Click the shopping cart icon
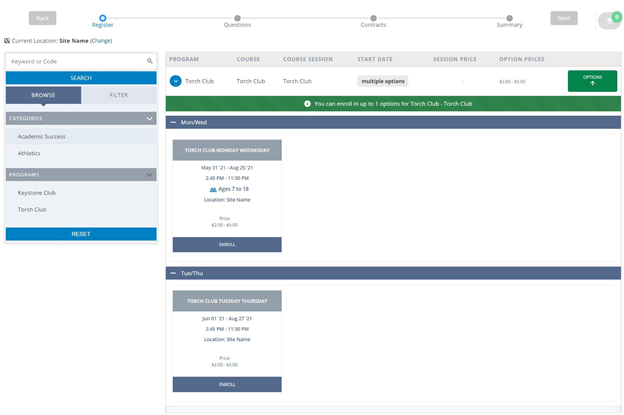The width and height of the screenshot is (624, 415). coord(607,21)
